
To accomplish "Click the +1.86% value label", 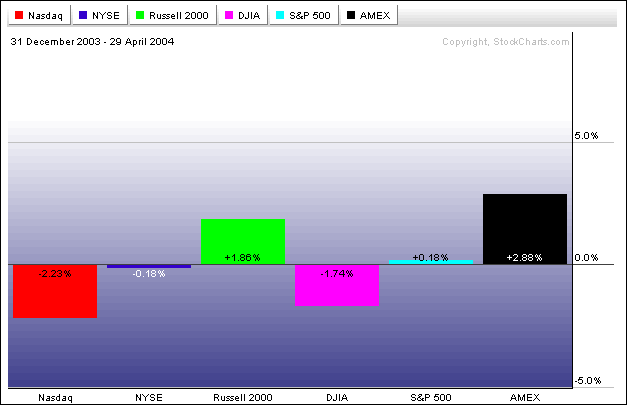I will coord(242,257).
